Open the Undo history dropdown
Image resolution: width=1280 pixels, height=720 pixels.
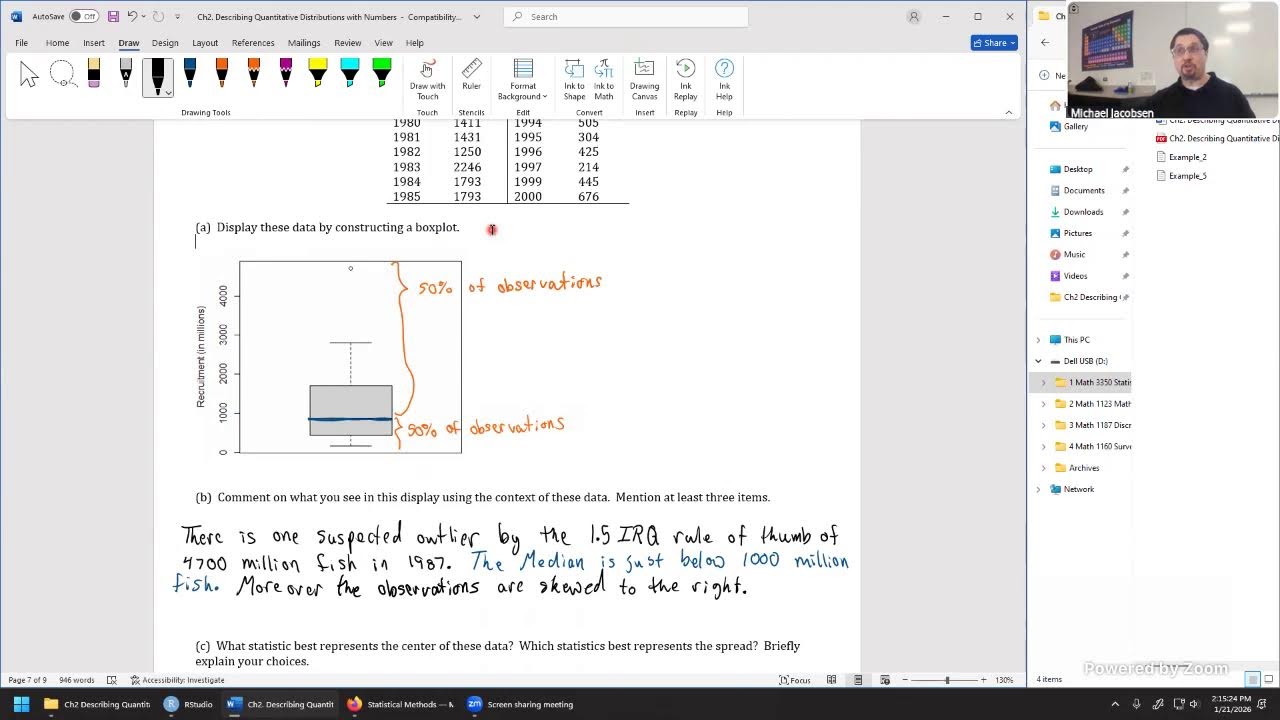coord(144,17)
